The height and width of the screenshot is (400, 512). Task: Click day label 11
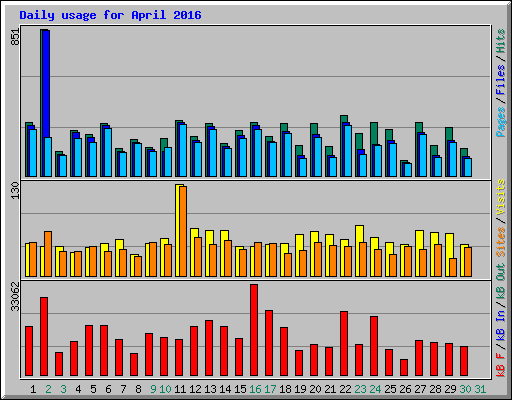click(180, 389)
